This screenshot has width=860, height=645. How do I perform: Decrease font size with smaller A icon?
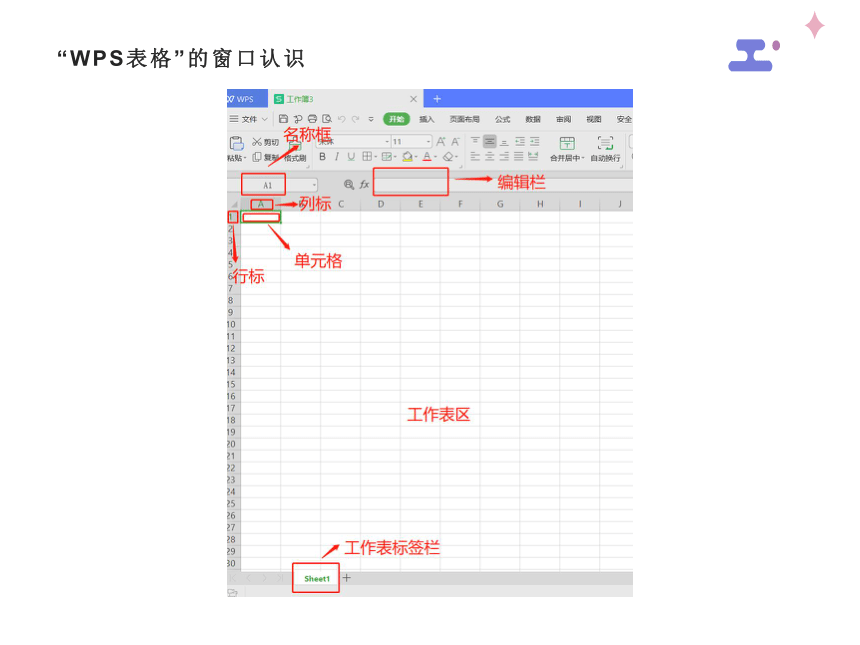pos(455,142)
